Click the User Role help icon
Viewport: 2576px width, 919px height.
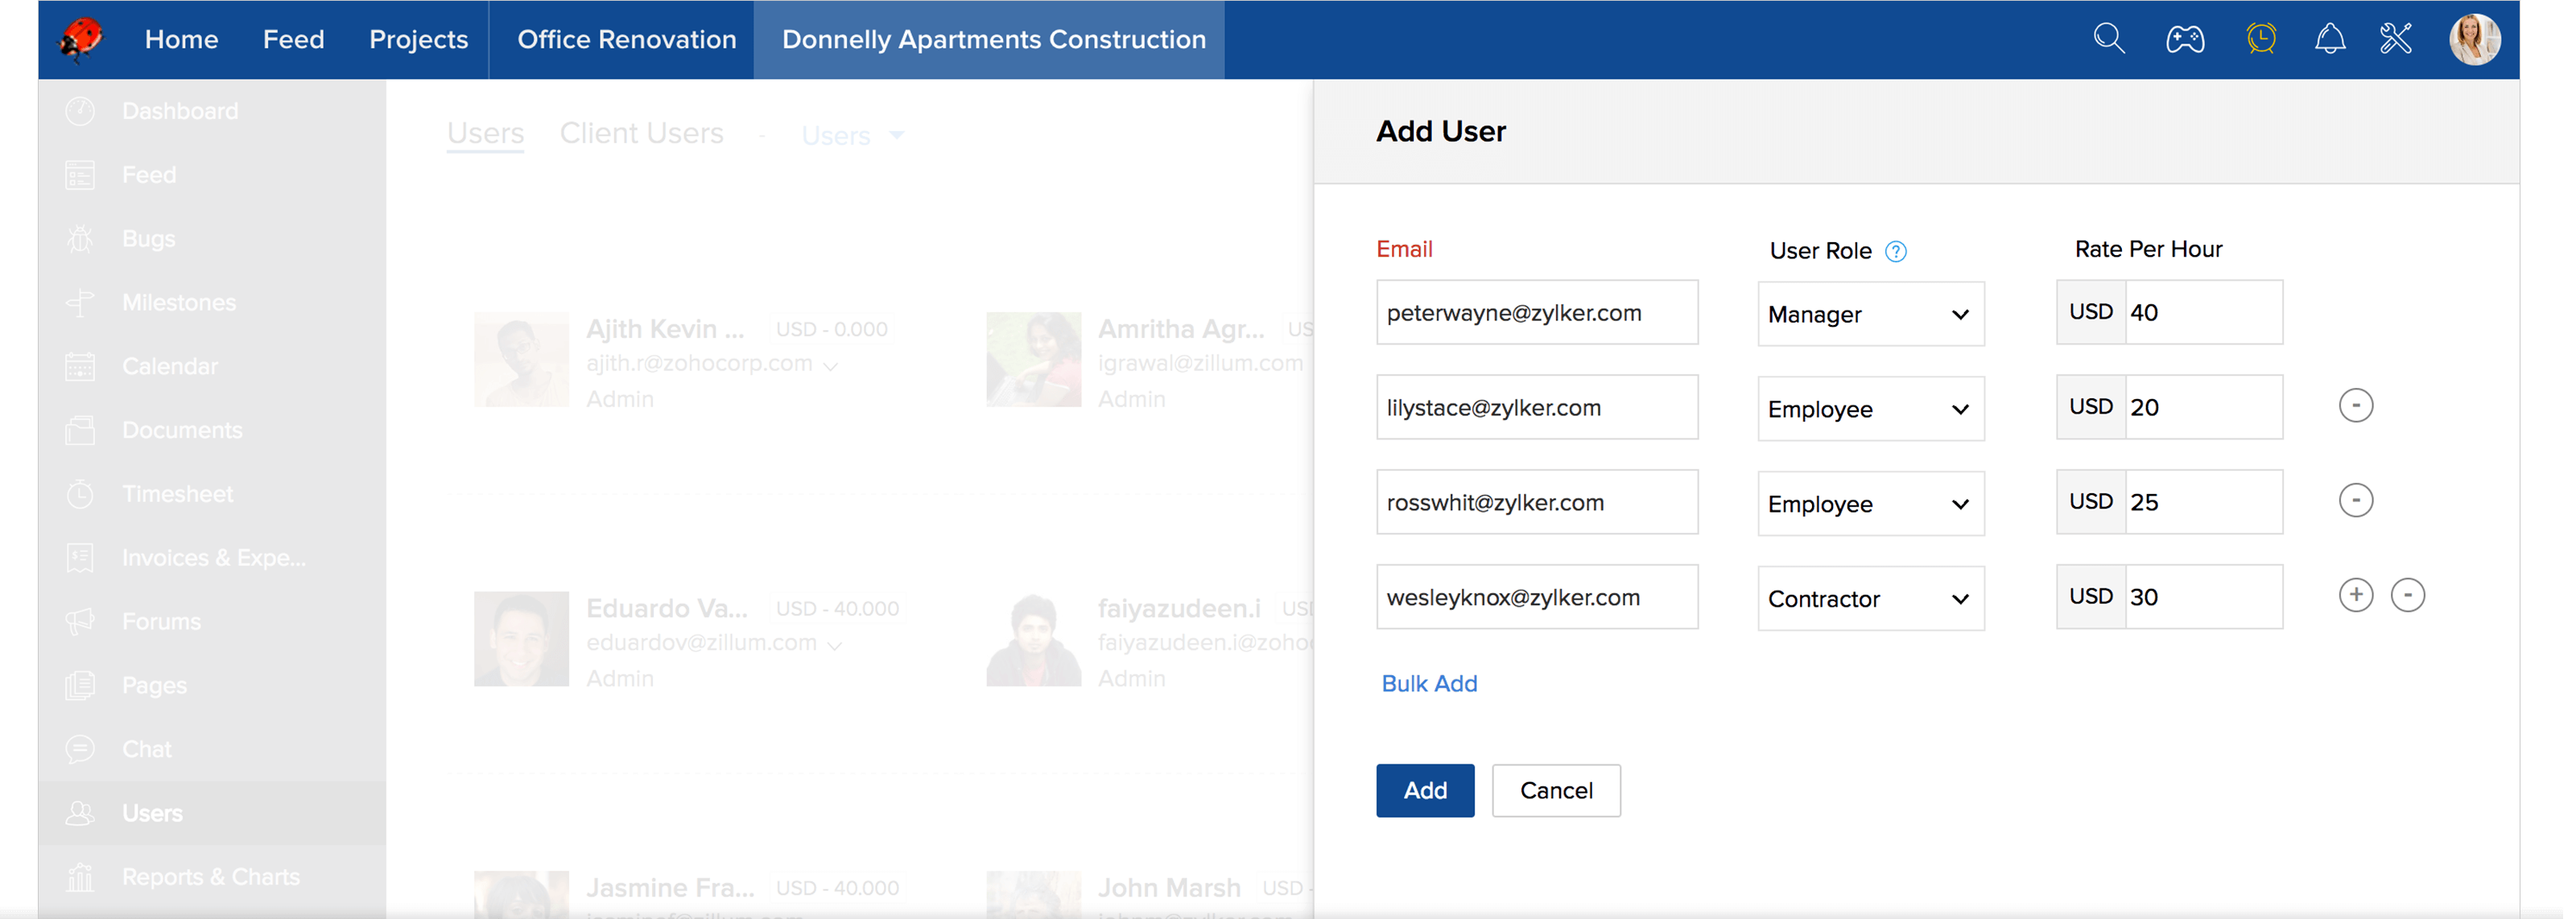click(x=1895, y=251)
